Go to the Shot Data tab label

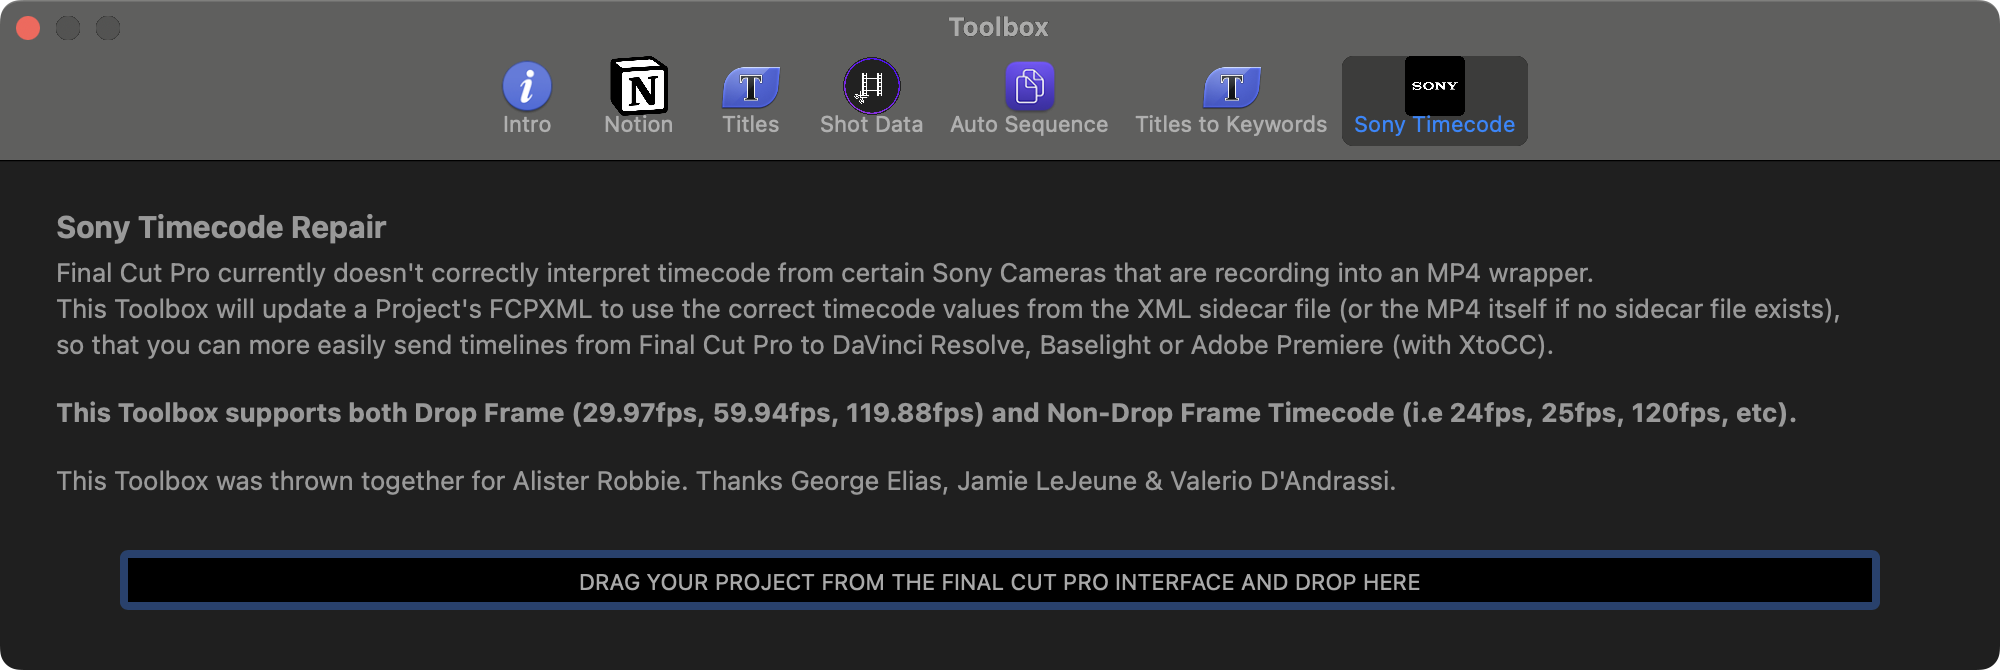pos(872,125)
